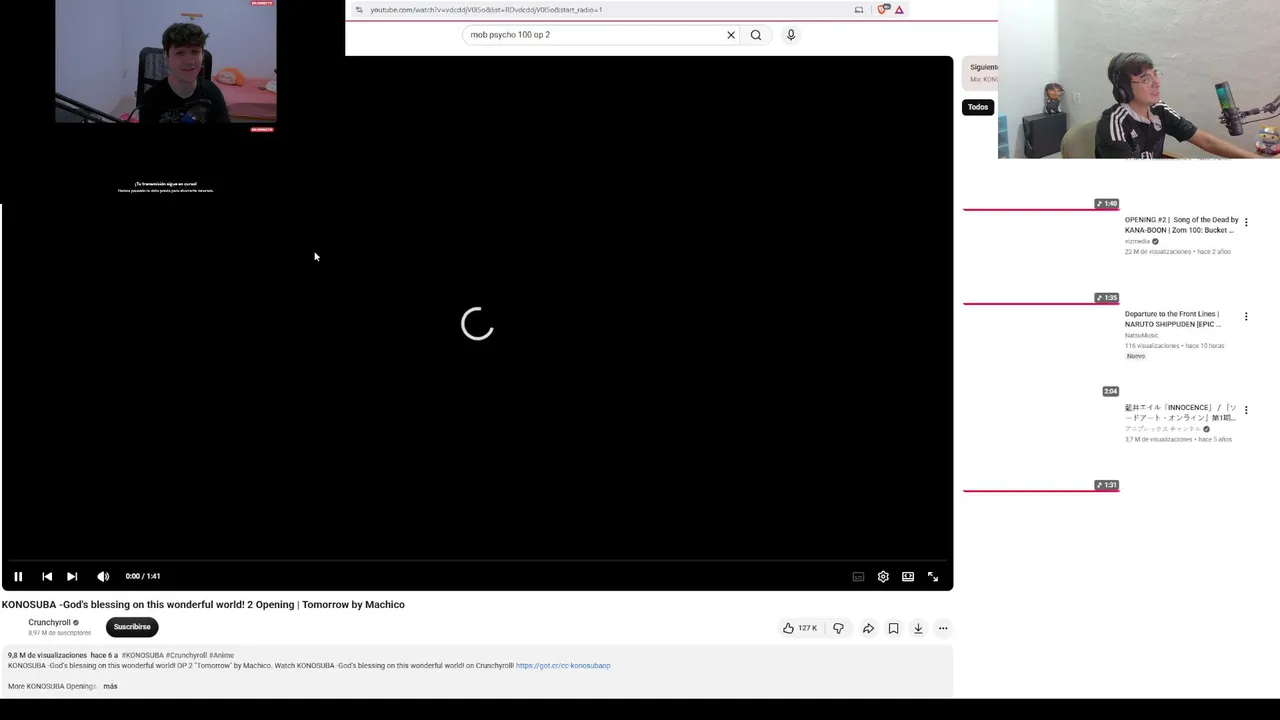
Task: Open the Crunchyroll channel name
Action: pyautogui.click(x=49, y=622)
